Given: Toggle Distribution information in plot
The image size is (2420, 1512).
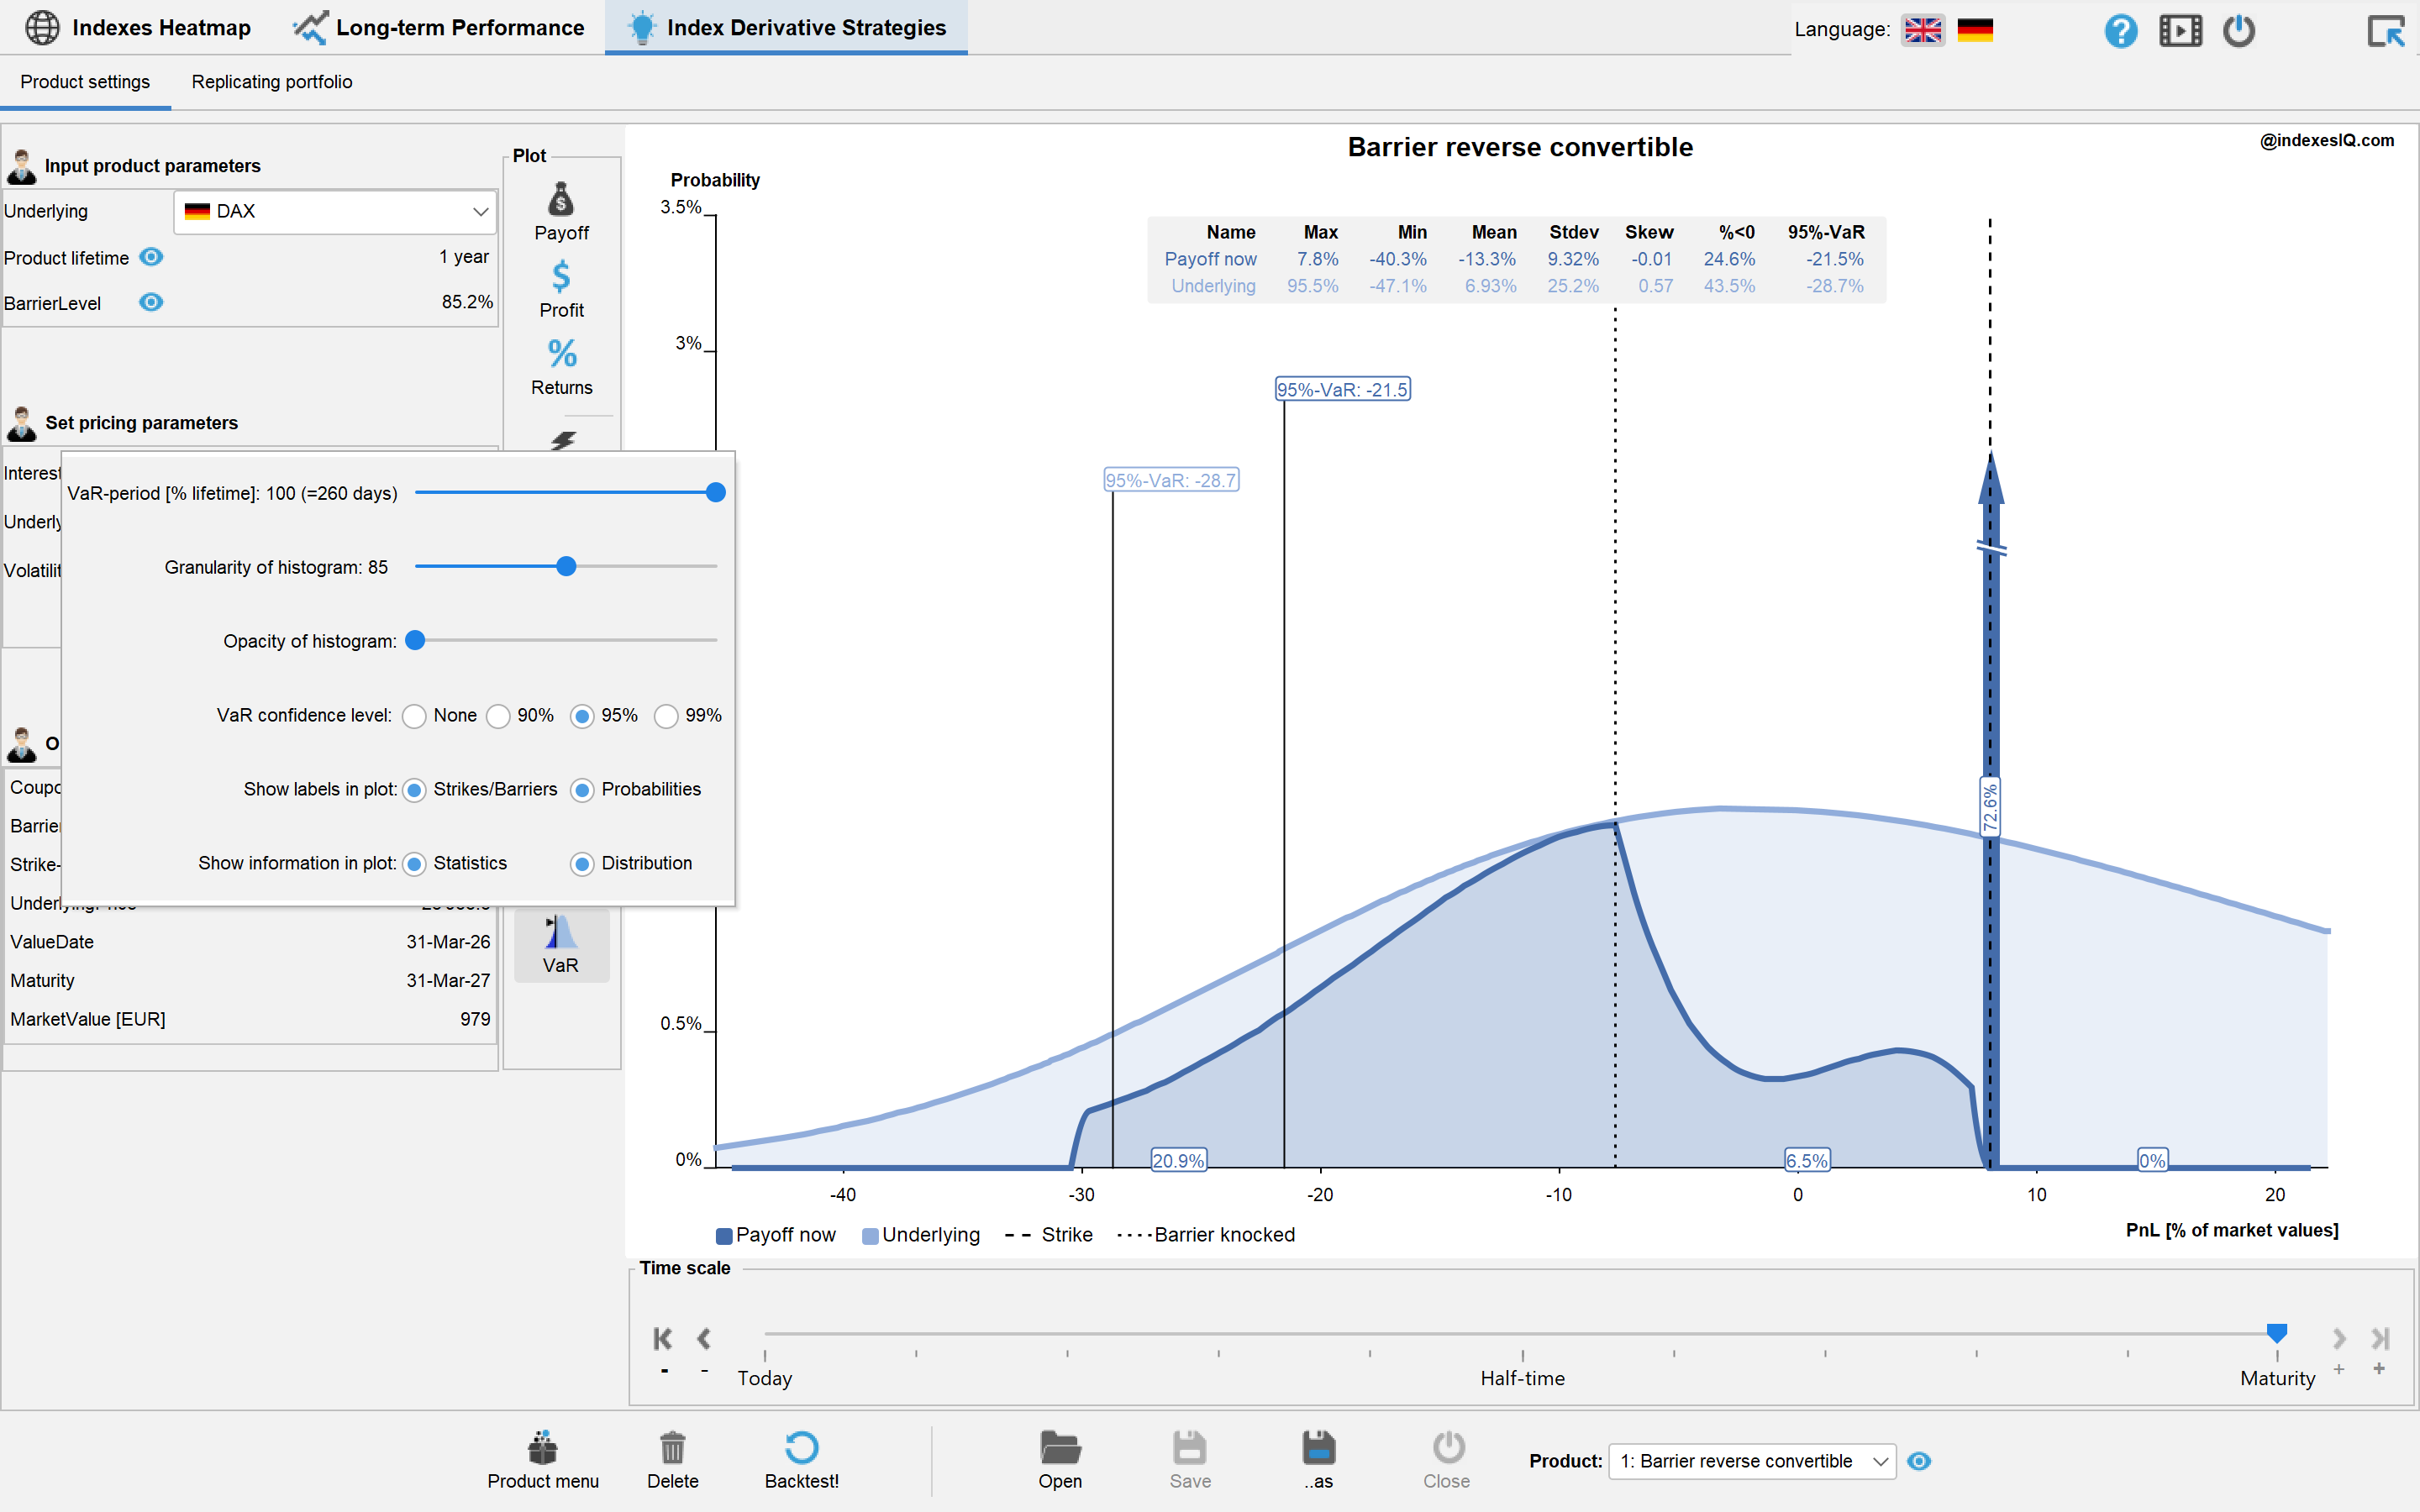Looking at the screenshot, I should tap(582, 865).
